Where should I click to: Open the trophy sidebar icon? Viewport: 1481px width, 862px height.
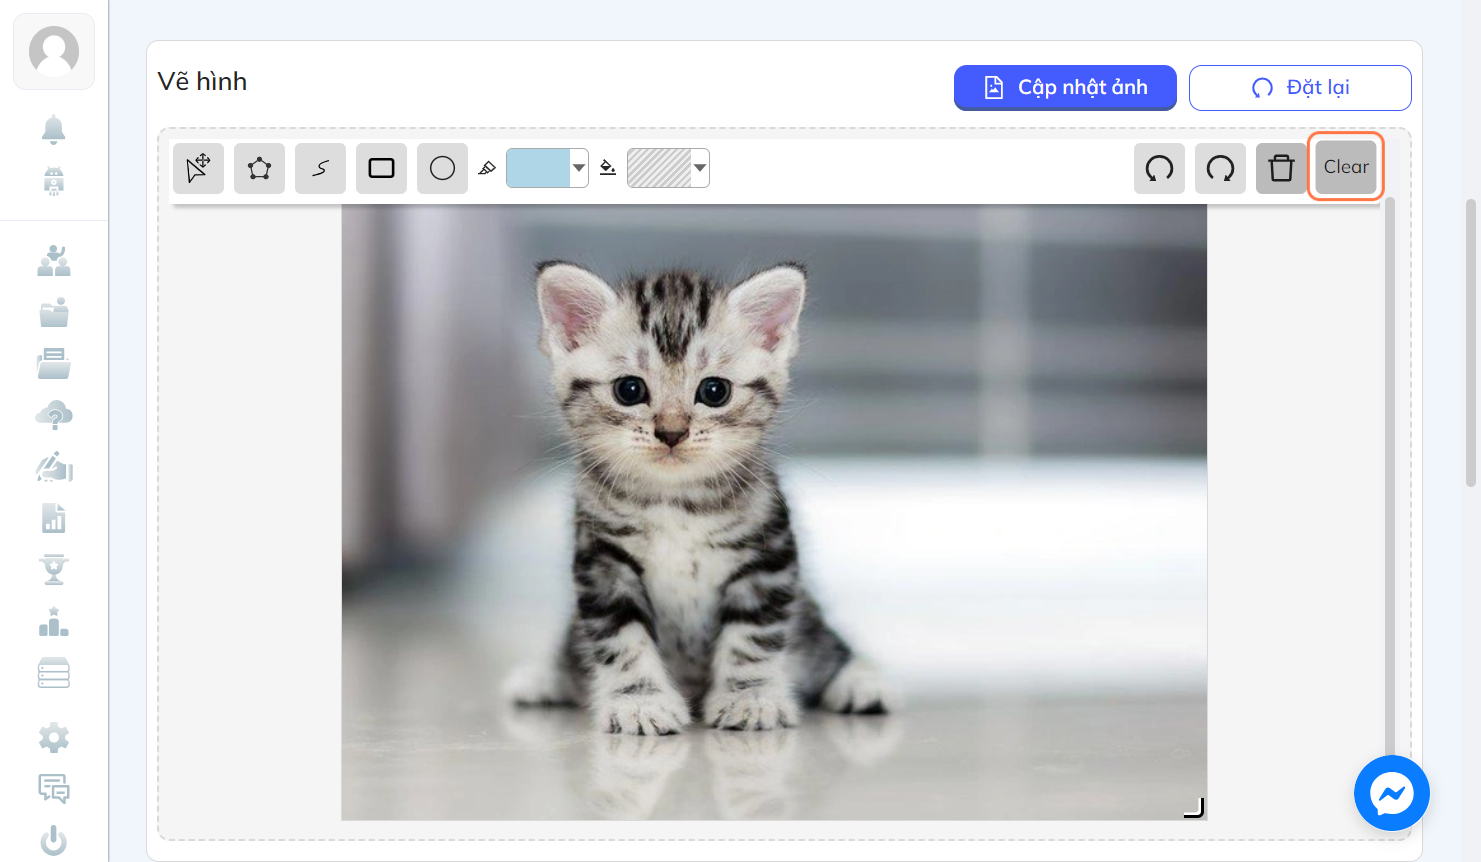(x=54, y=570)
